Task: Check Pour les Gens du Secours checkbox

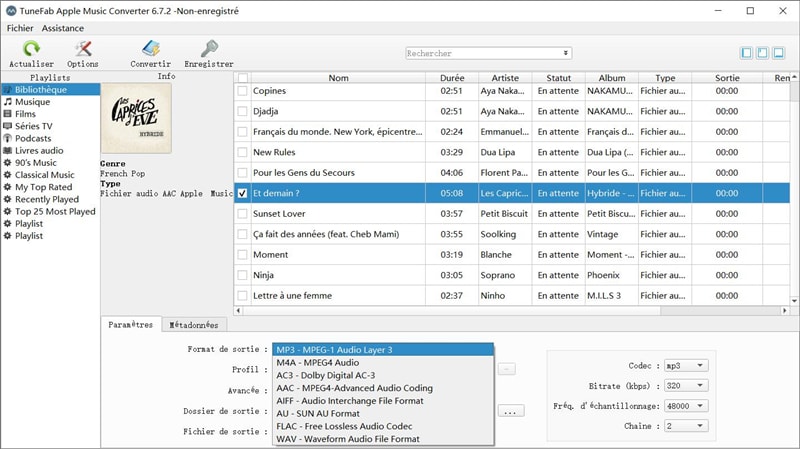Action: tap(242, 172)
